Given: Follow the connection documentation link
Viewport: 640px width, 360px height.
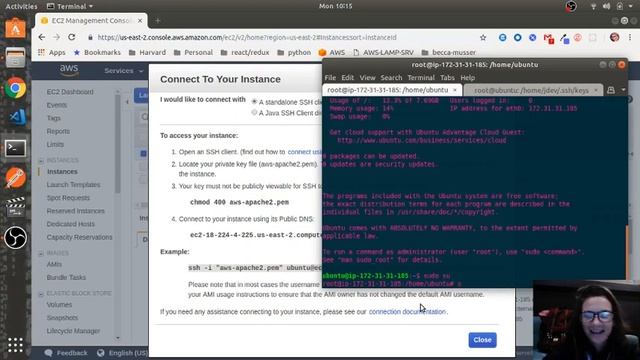Looking at the screenshot, I should [407, 311].
